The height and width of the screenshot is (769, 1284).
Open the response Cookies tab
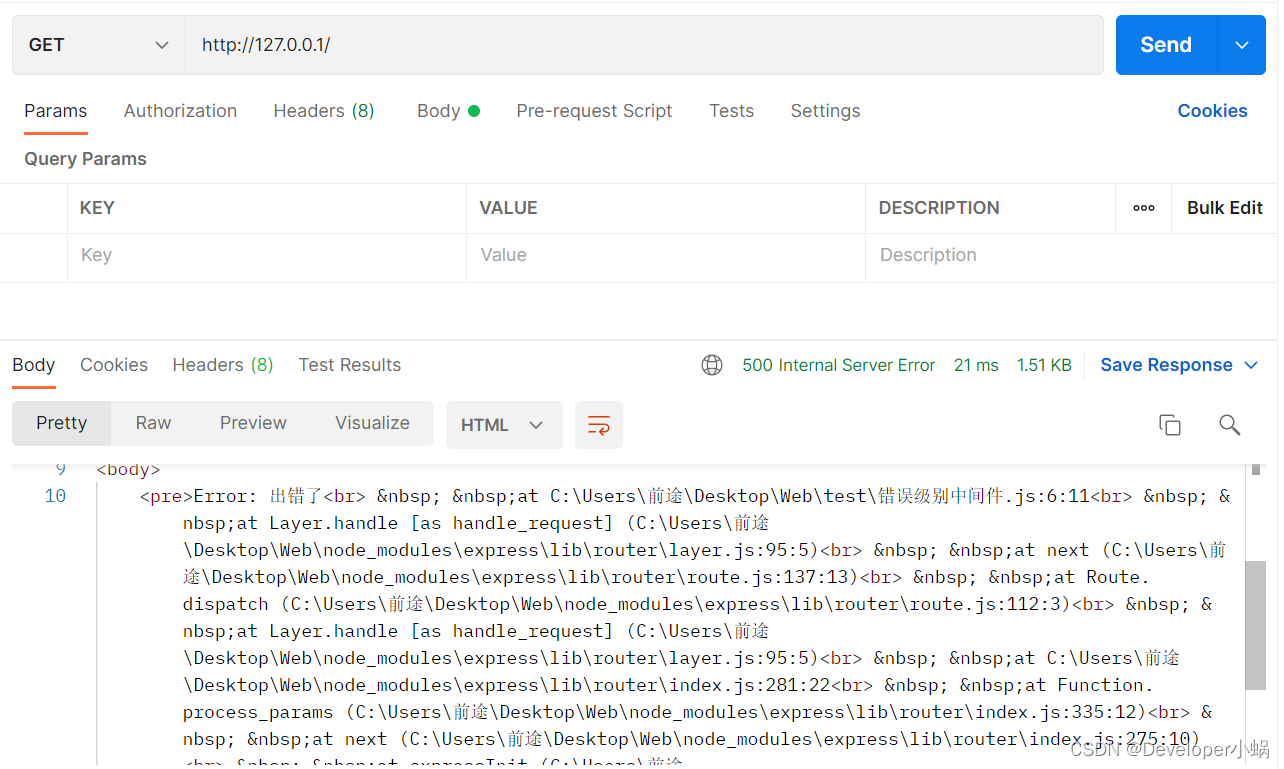pyautogui.click(x=114, y=365)
